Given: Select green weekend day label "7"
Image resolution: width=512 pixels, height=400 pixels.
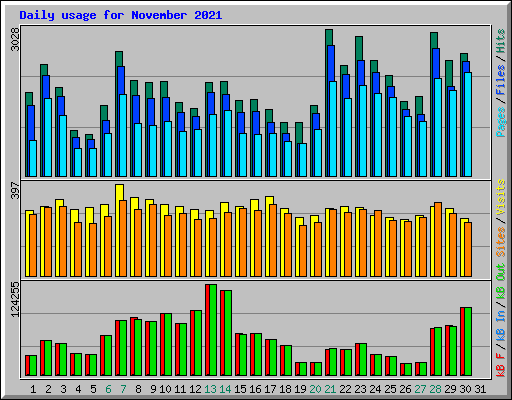Looking at the screenshot, I should (x=123, y=389).
